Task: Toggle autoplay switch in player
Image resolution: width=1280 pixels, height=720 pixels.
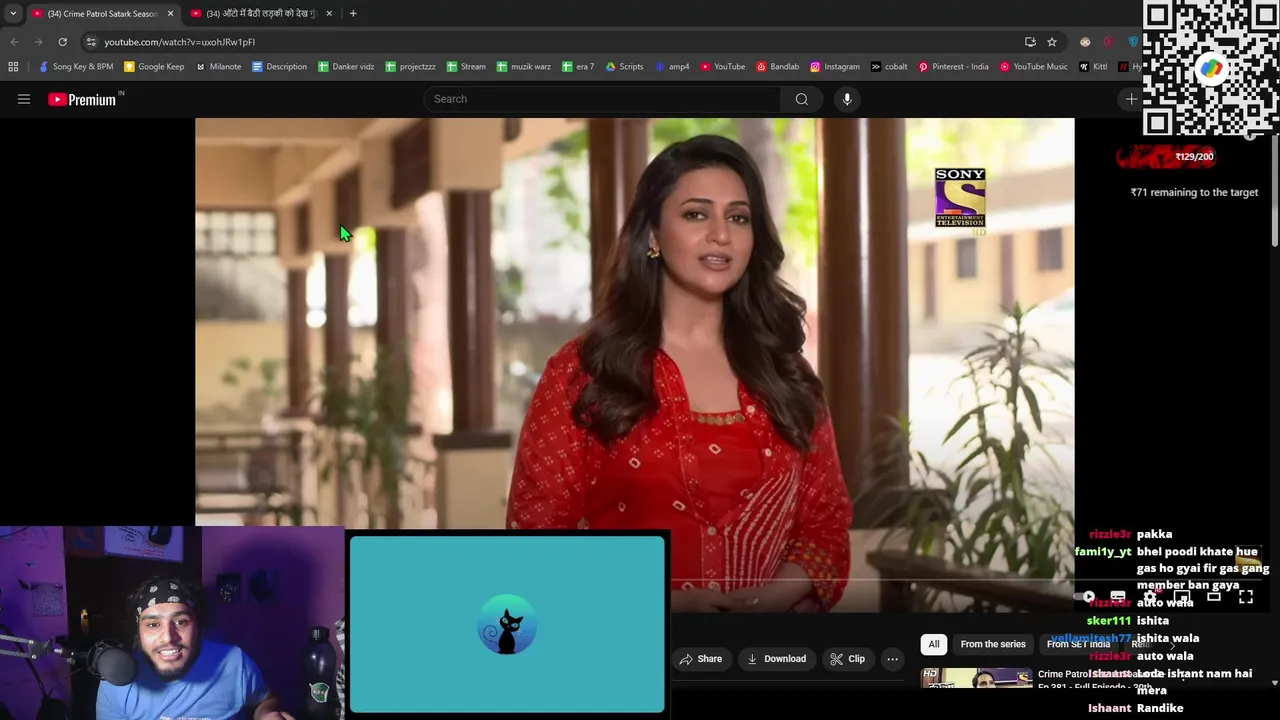Action: [1085, 597]
